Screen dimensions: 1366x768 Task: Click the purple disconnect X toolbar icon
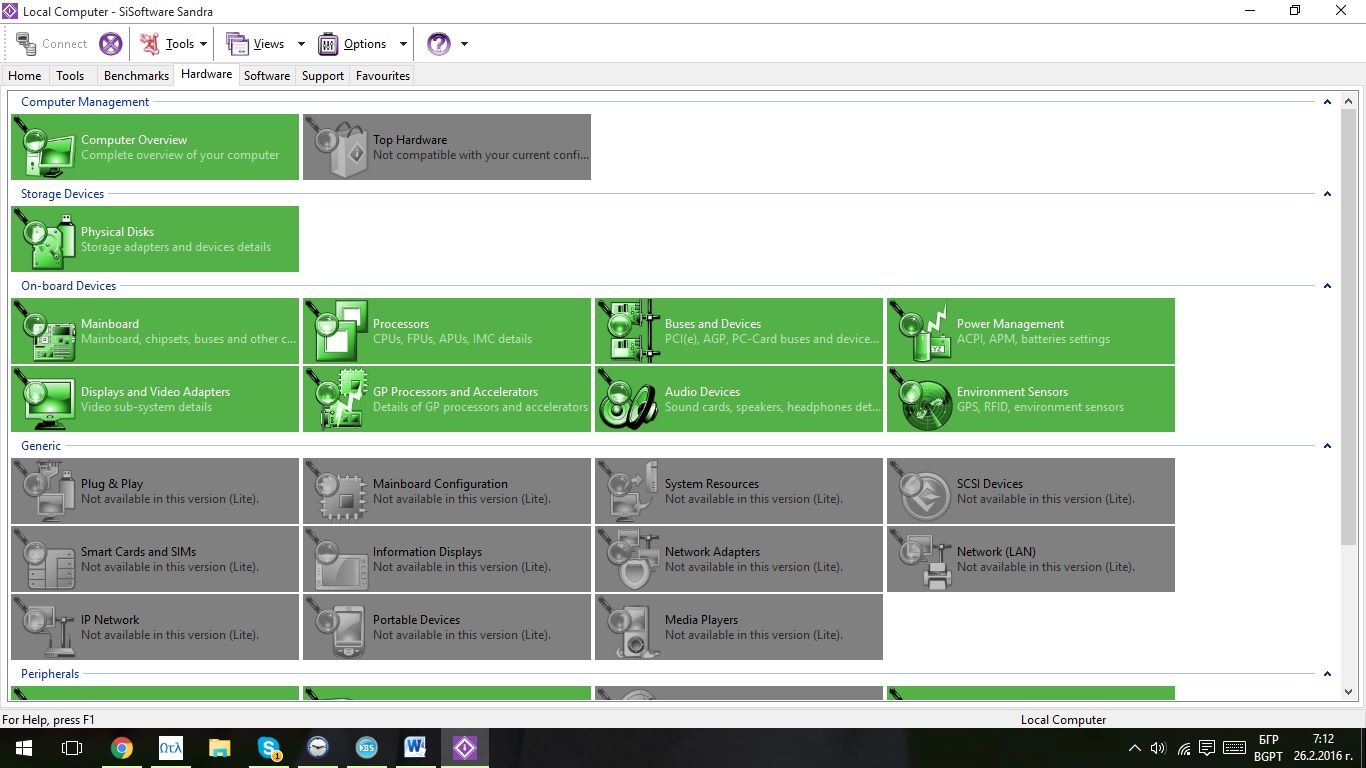(x=111, y=44)
